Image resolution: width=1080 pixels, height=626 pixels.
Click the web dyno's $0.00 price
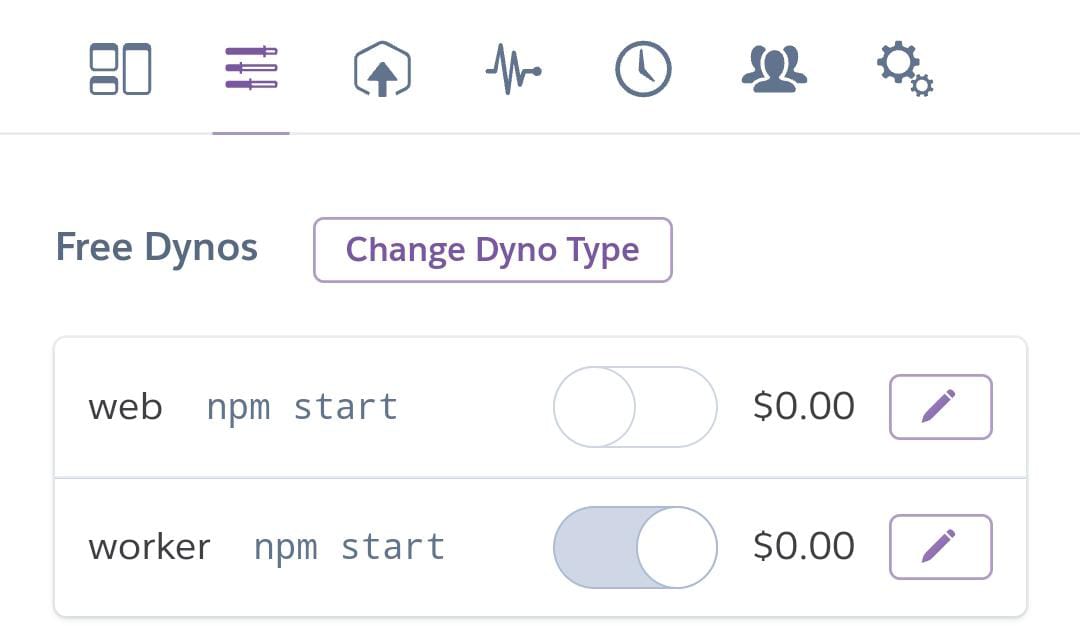tap(804, 407)
